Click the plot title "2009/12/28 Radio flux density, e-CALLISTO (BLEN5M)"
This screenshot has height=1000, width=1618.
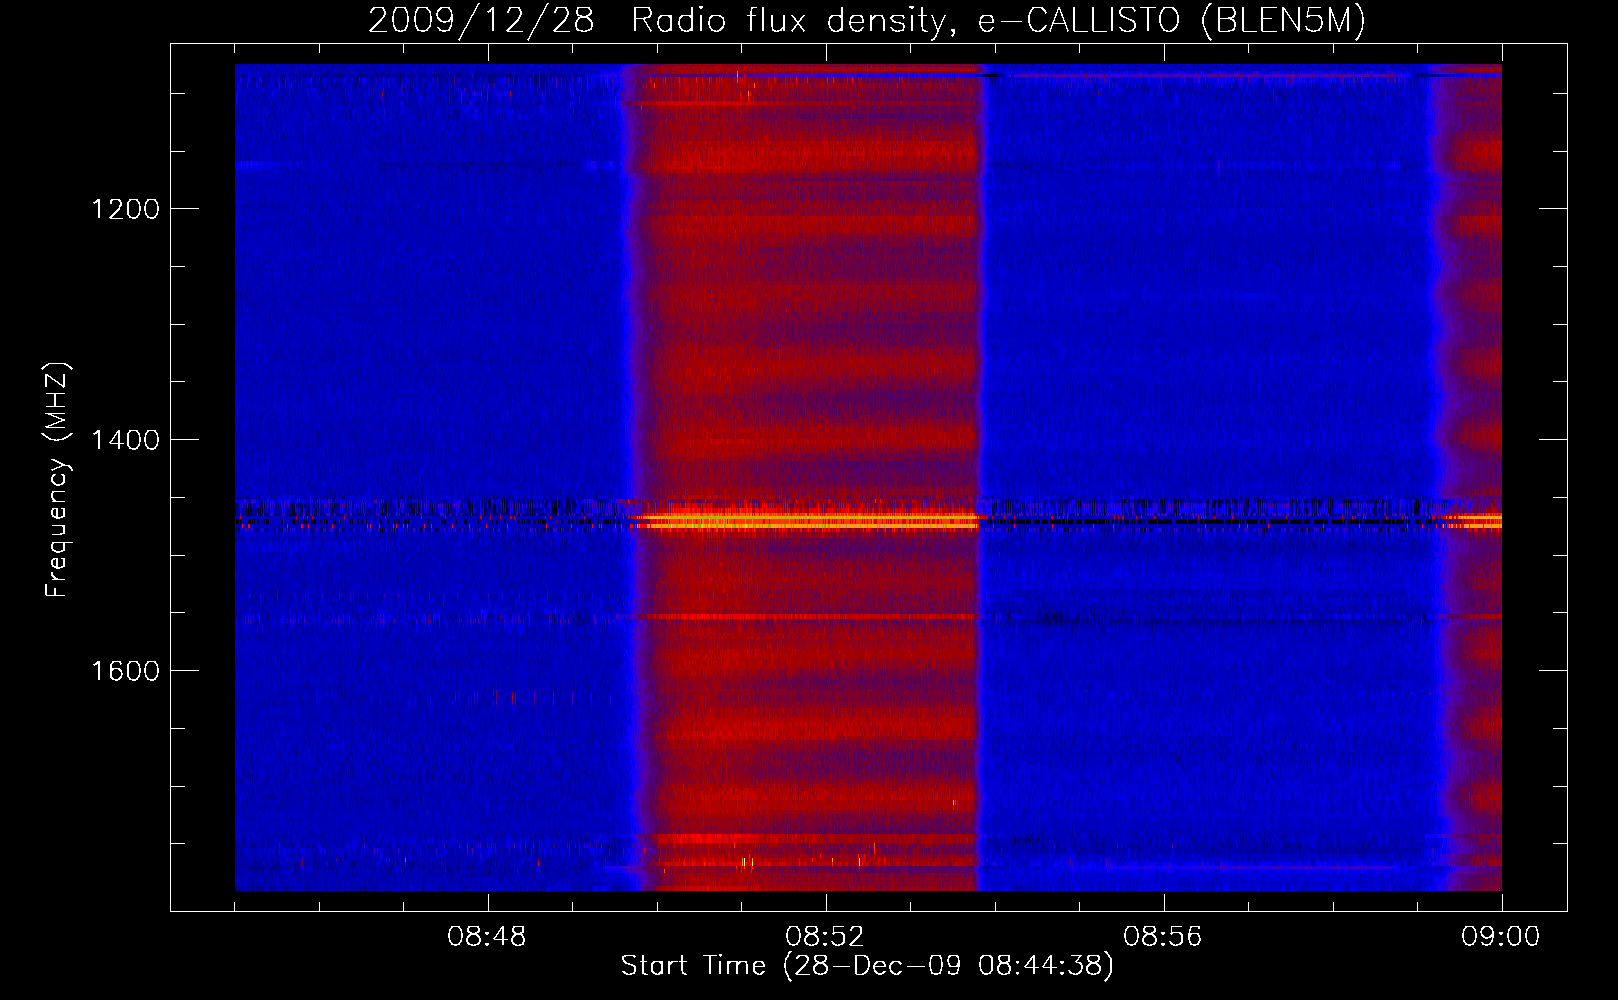(866, 20)
